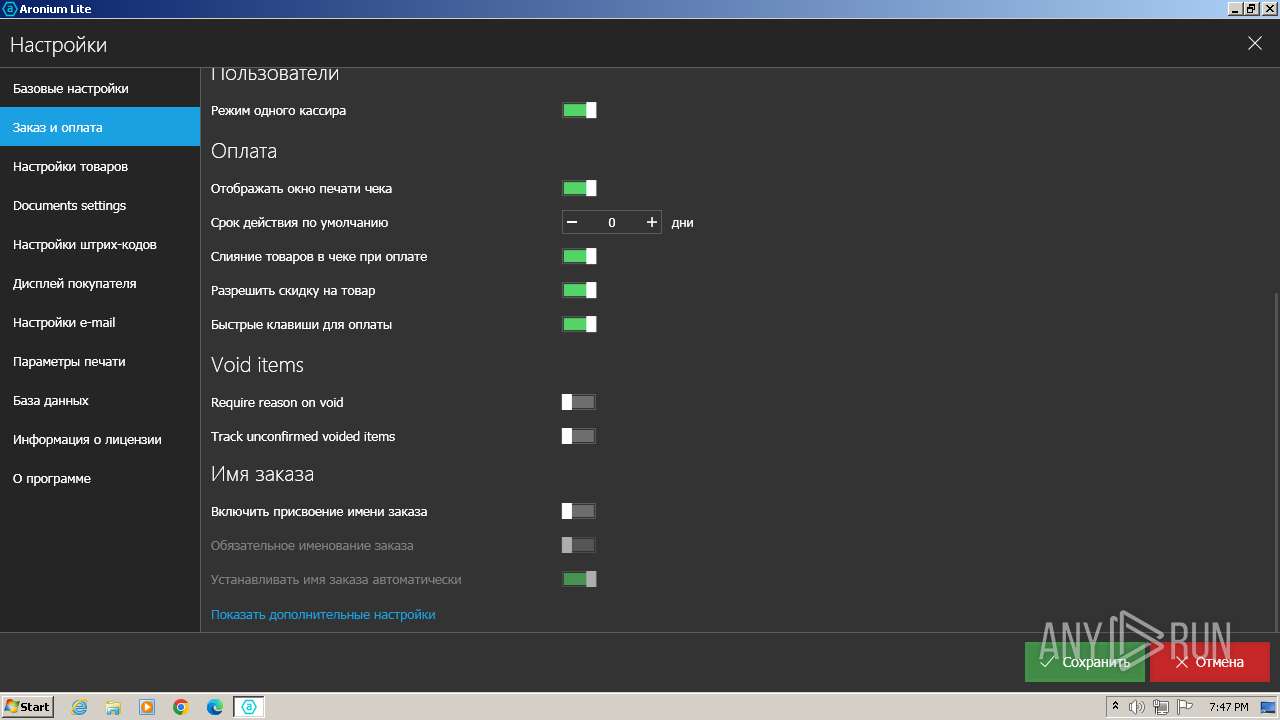
Task: Open Google Chrome from taskbar
Action: 181,707
